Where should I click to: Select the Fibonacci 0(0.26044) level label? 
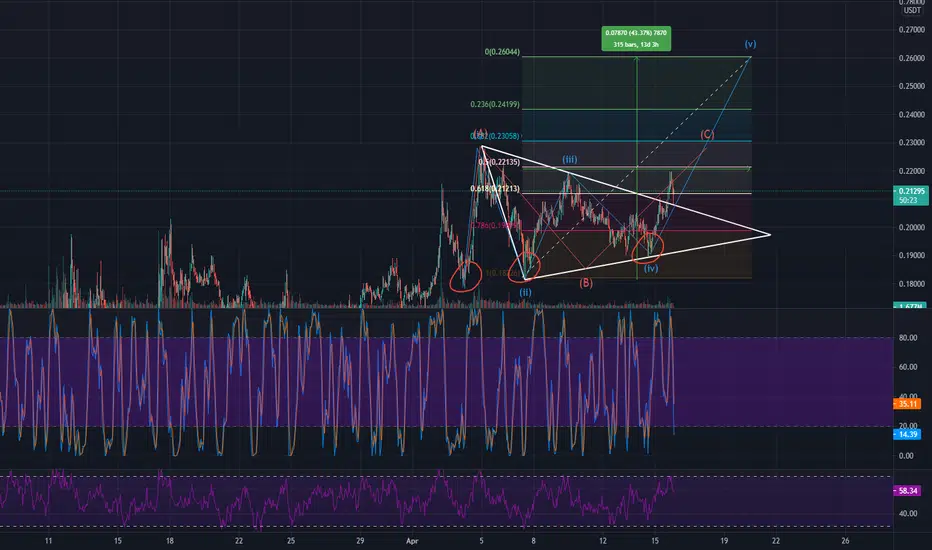click(502, 52)
